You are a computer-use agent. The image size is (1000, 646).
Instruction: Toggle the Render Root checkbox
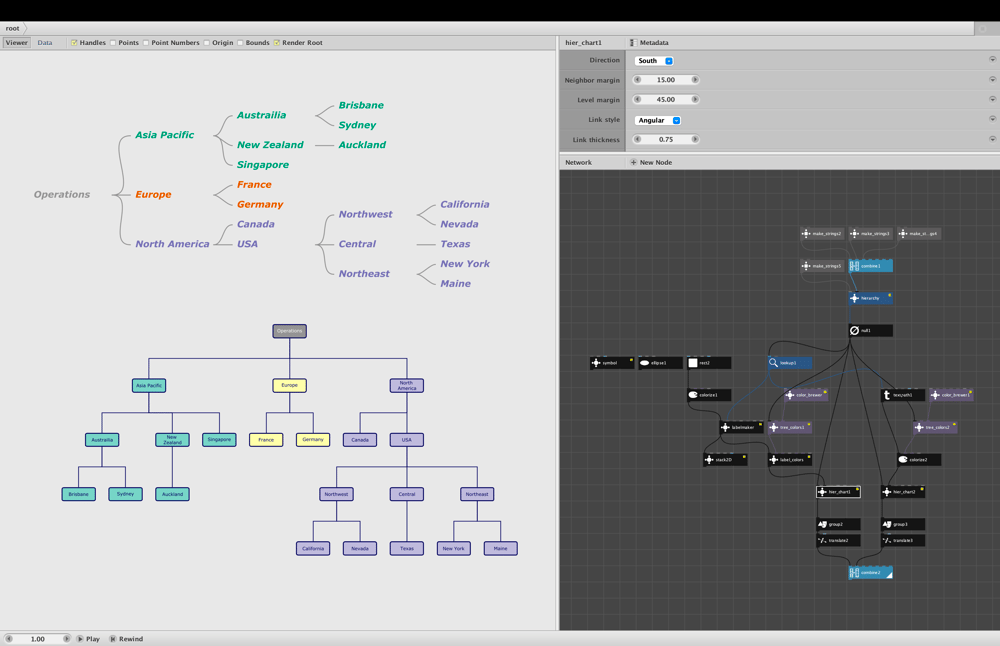point(277,43)
